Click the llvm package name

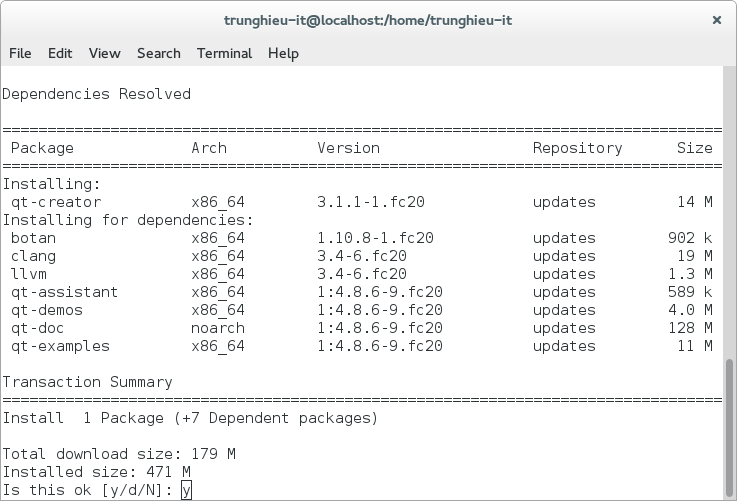[x=29, y=274]
